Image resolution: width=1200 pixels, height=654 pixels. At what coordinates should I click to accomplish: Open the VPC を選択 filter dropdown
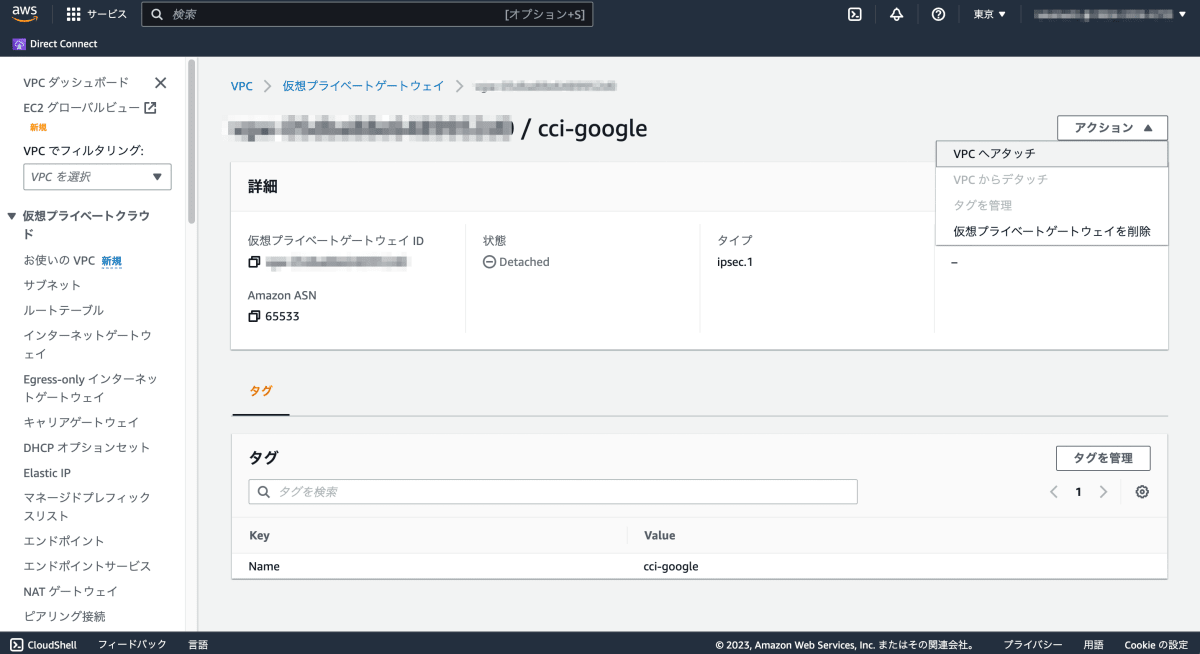[x=97, y=177]
